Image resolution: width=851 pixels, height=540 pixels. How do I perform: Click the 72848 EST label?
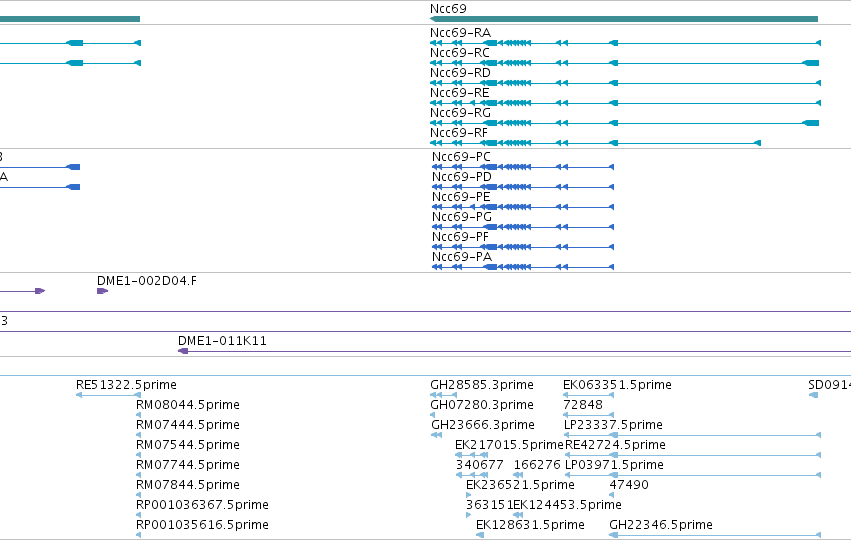click(x=583, y=405)
